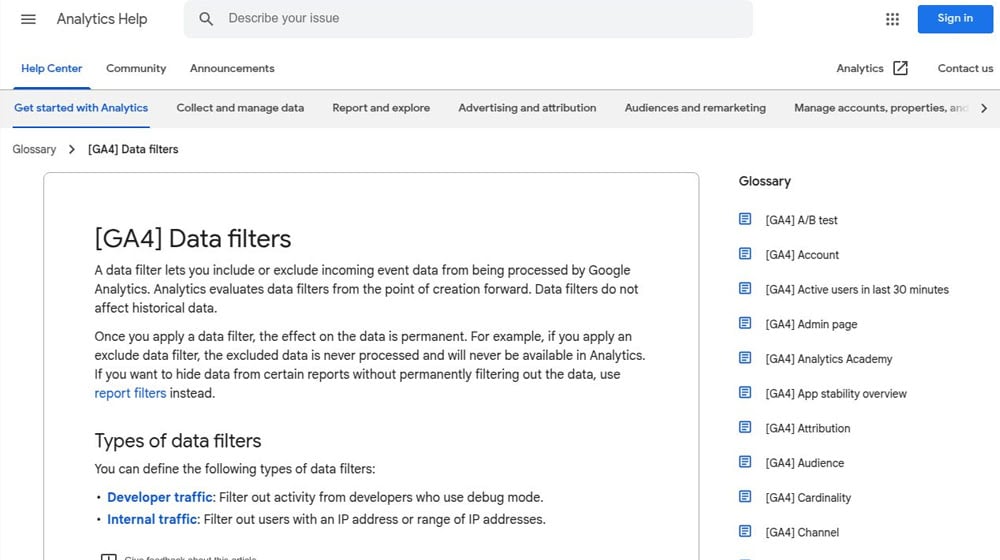The width and height of the screenshot is (1000, 560).
Task: Follow the report filters link
Action: click(x=130, y=393)
